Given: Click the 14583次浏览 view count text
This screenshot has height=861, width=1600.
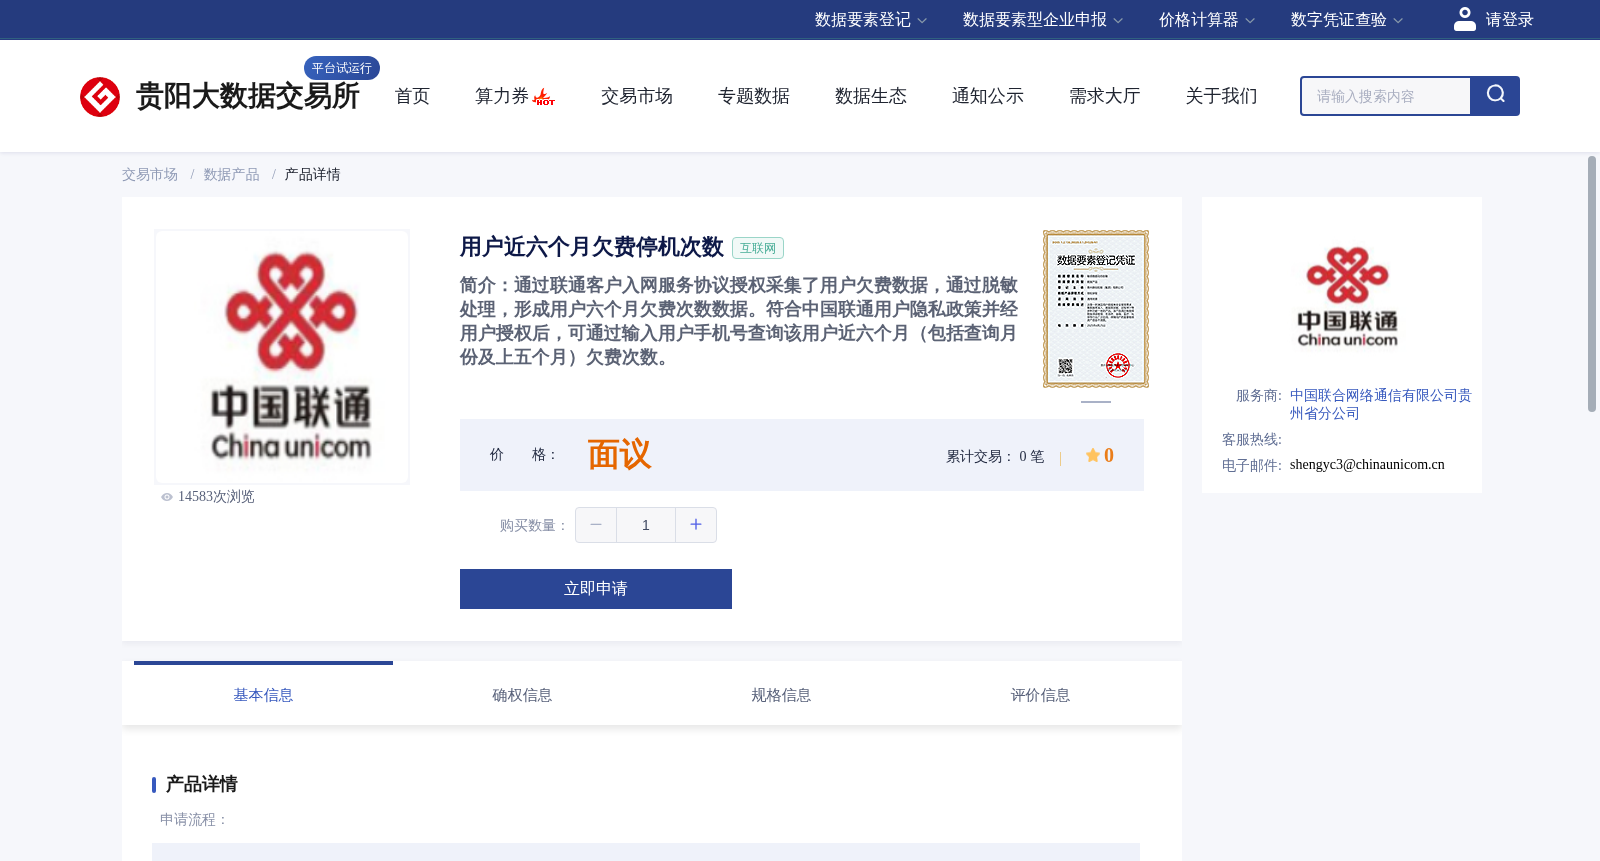Looking at the screenshot, I should [216, 497].
